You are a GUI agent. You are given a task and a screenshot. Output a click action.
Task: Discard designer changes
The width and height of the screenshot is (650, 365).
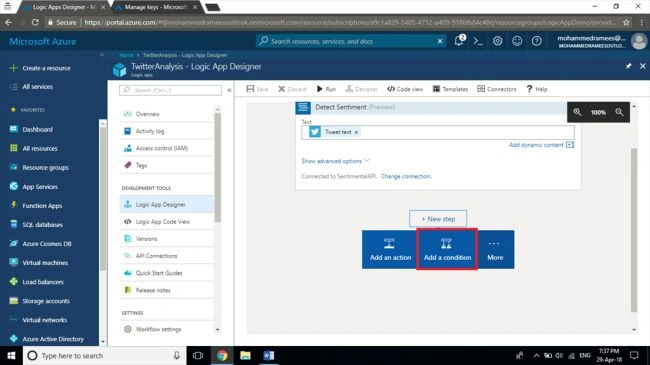coord(292,89)
